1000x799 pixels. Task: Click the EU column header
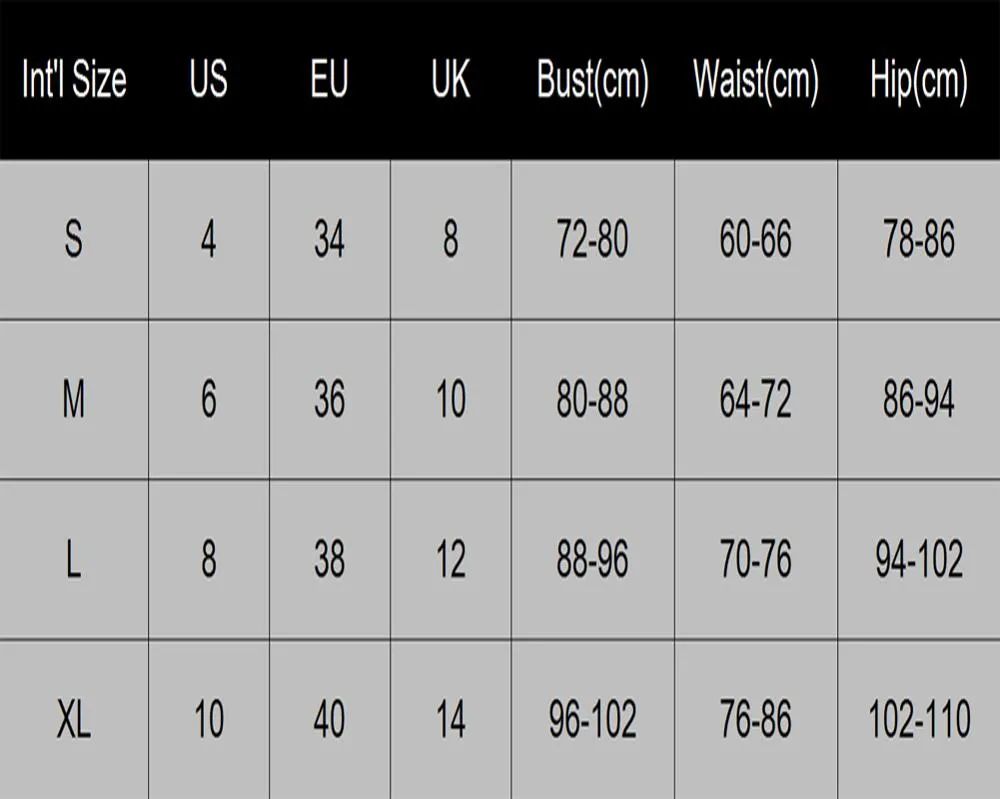330,80
